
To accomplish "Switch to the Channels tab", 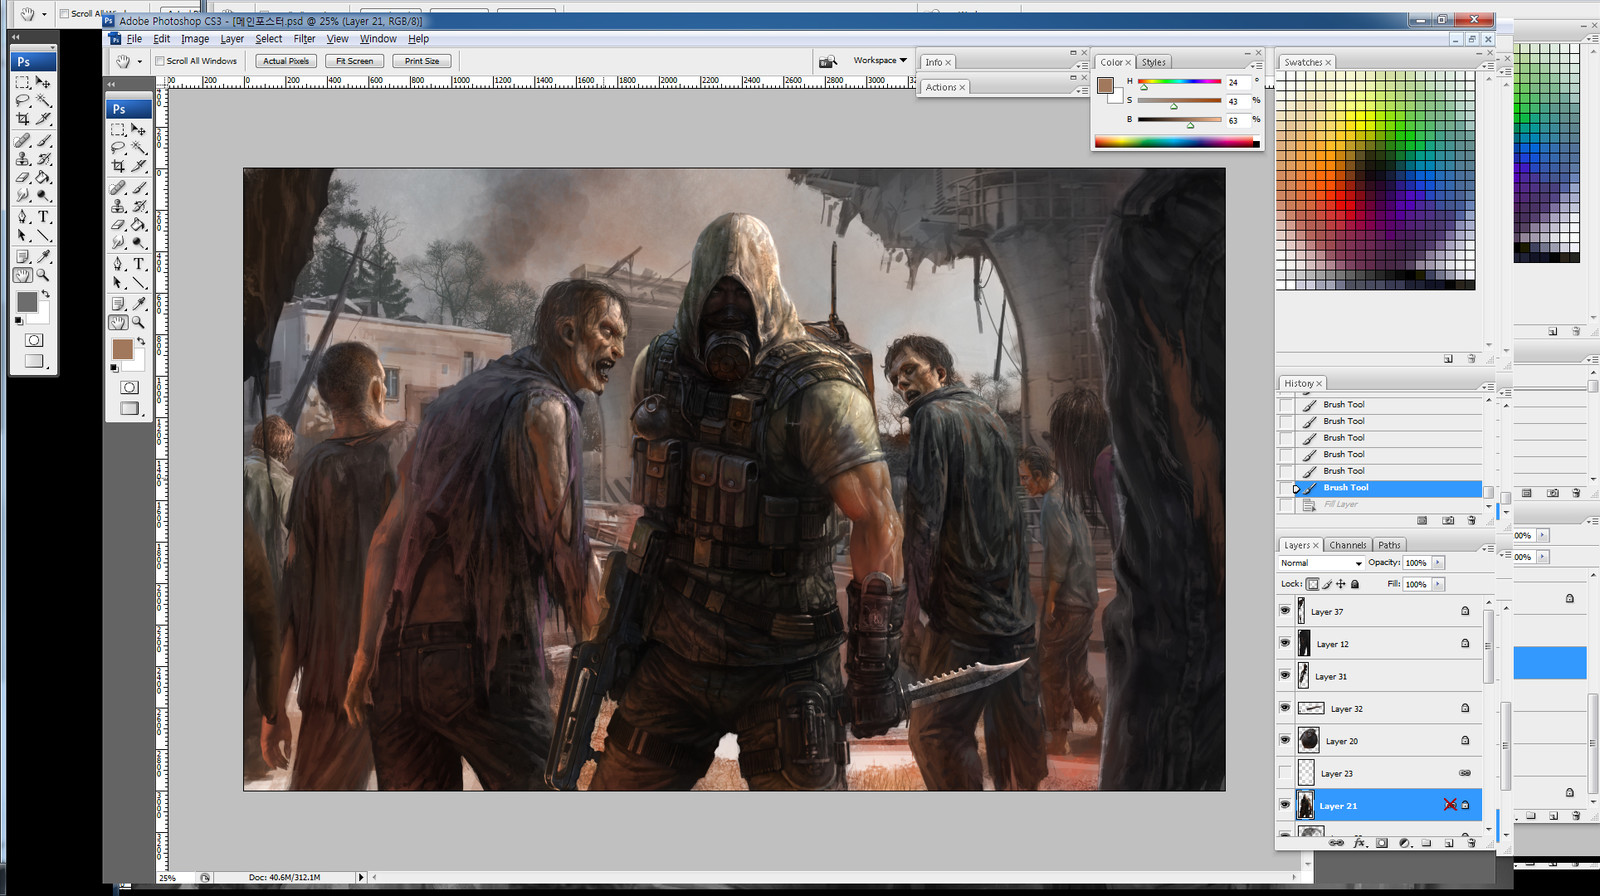I will coord(1347,545).
